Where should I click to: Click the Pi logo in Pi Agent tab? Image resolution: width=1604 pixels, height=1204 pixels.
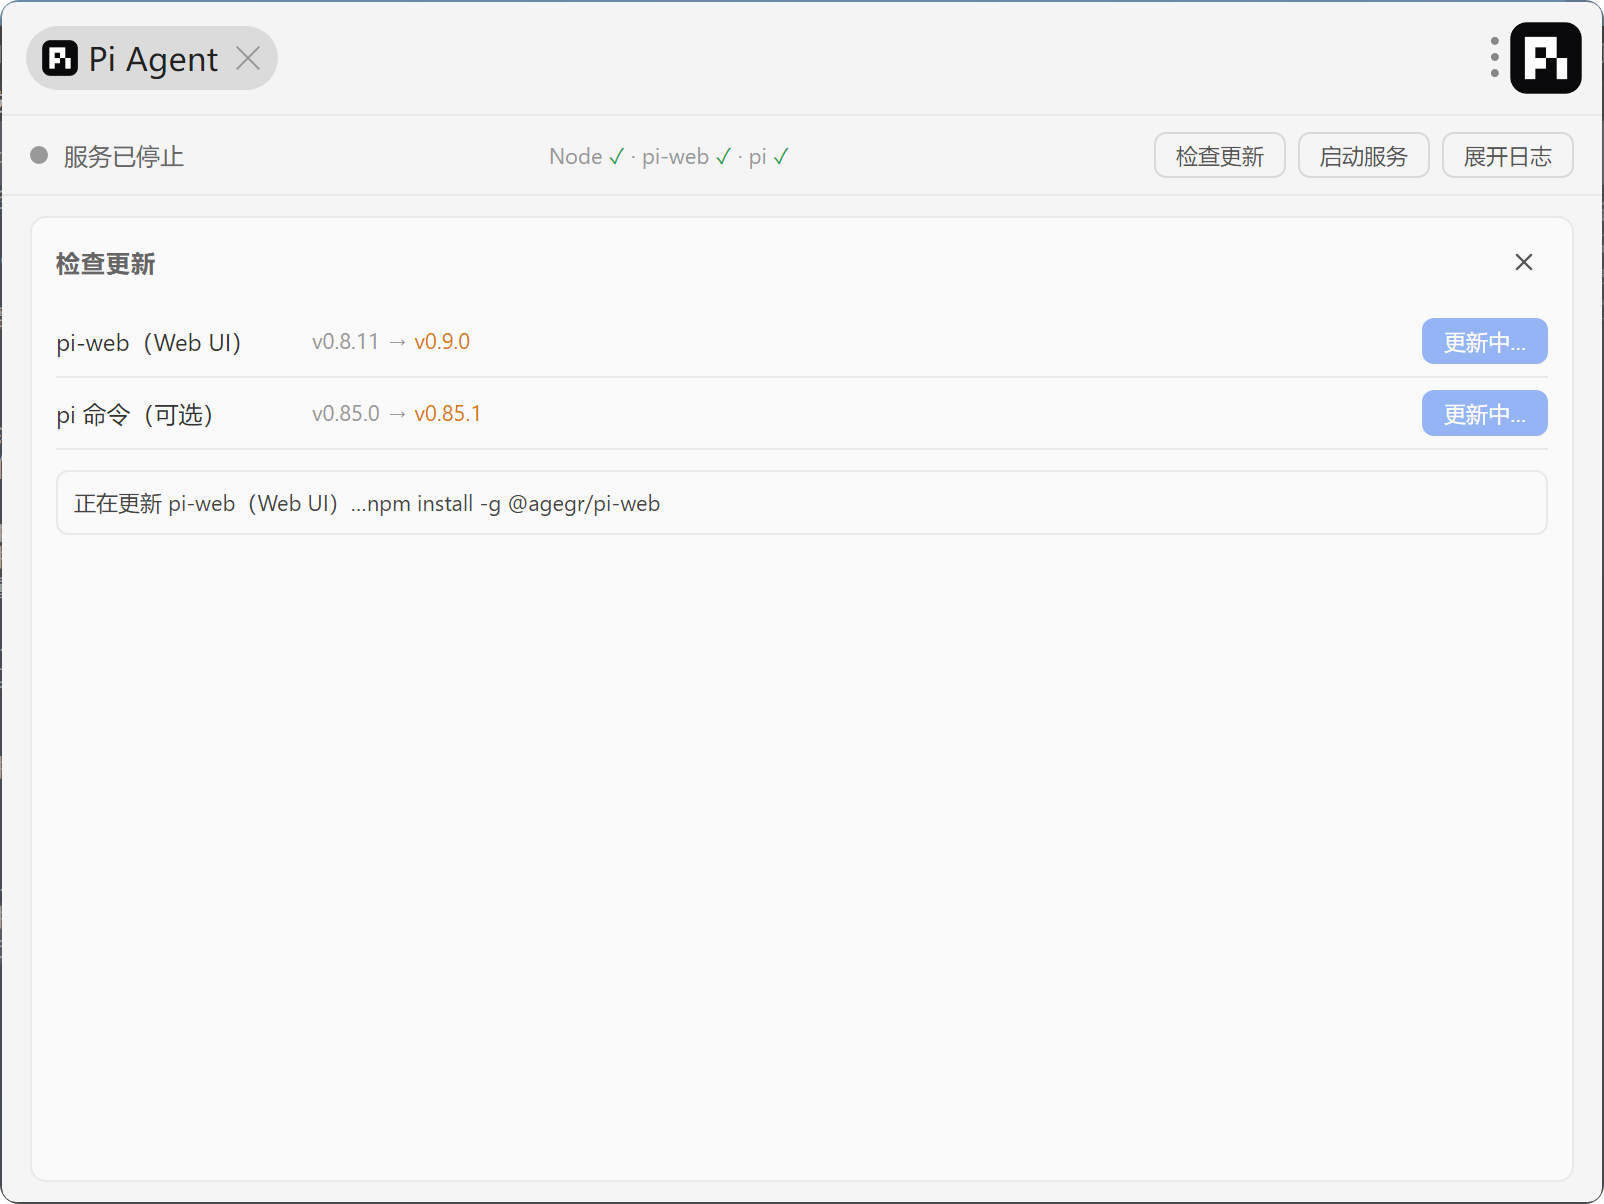[60, 59]
